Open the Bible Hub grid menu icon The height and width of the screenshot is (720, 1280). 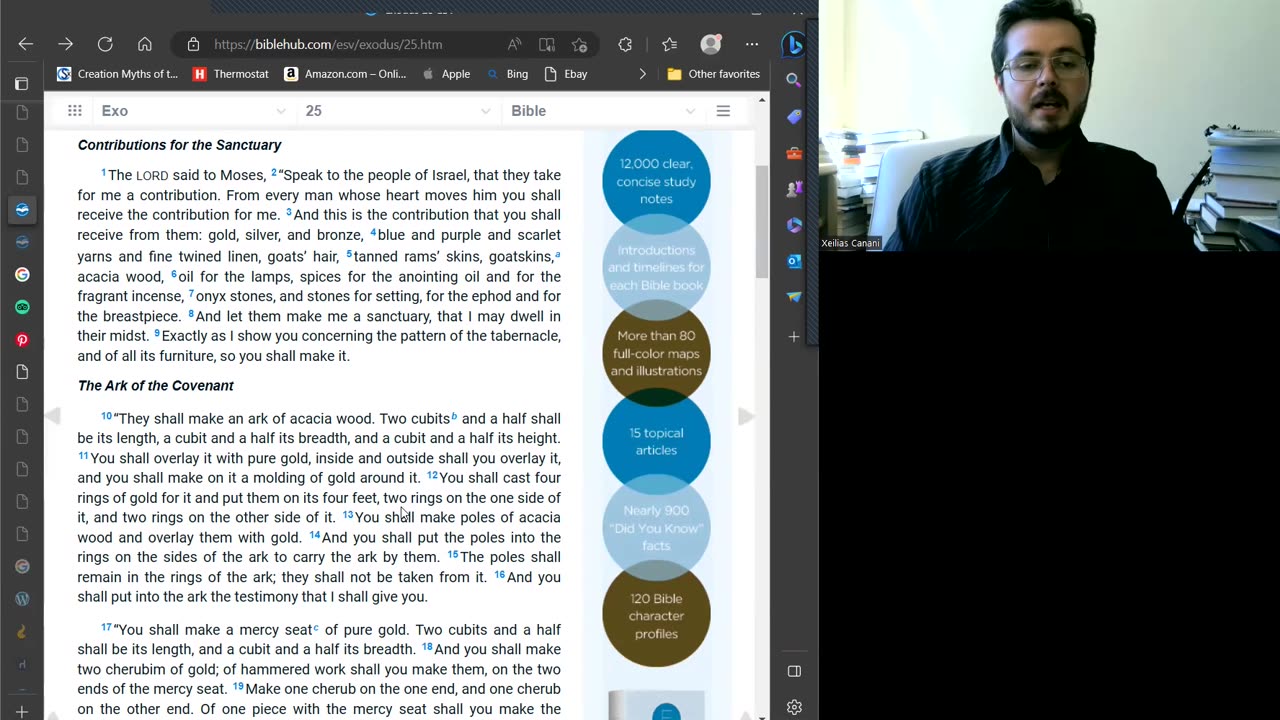click(75, 111)
